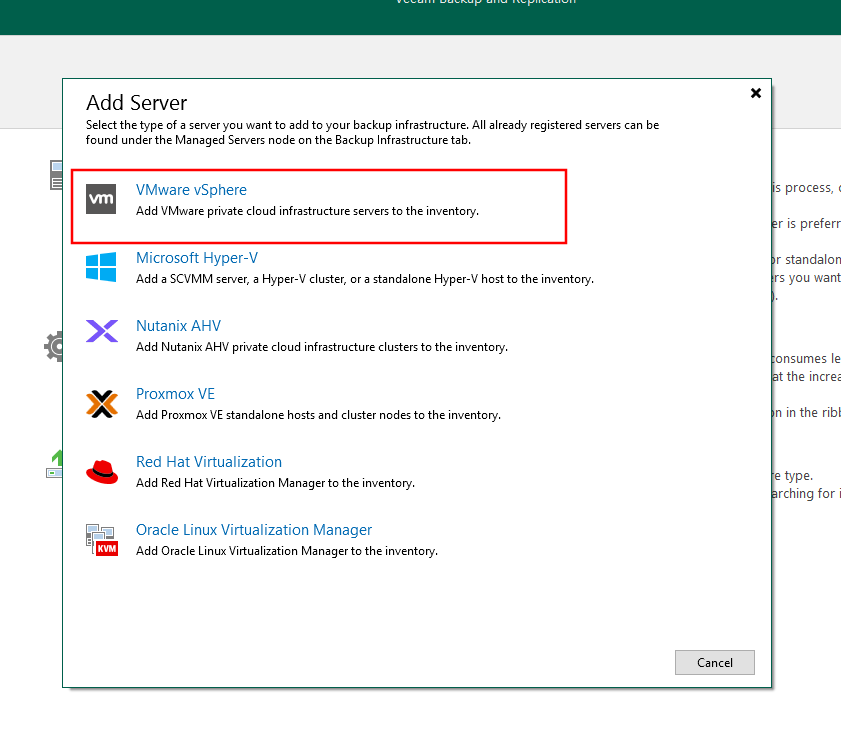Image resolution: width=841 pixels, height=738 pixels.
Task: Cancel the Add Server dialog
Action: 714,662
